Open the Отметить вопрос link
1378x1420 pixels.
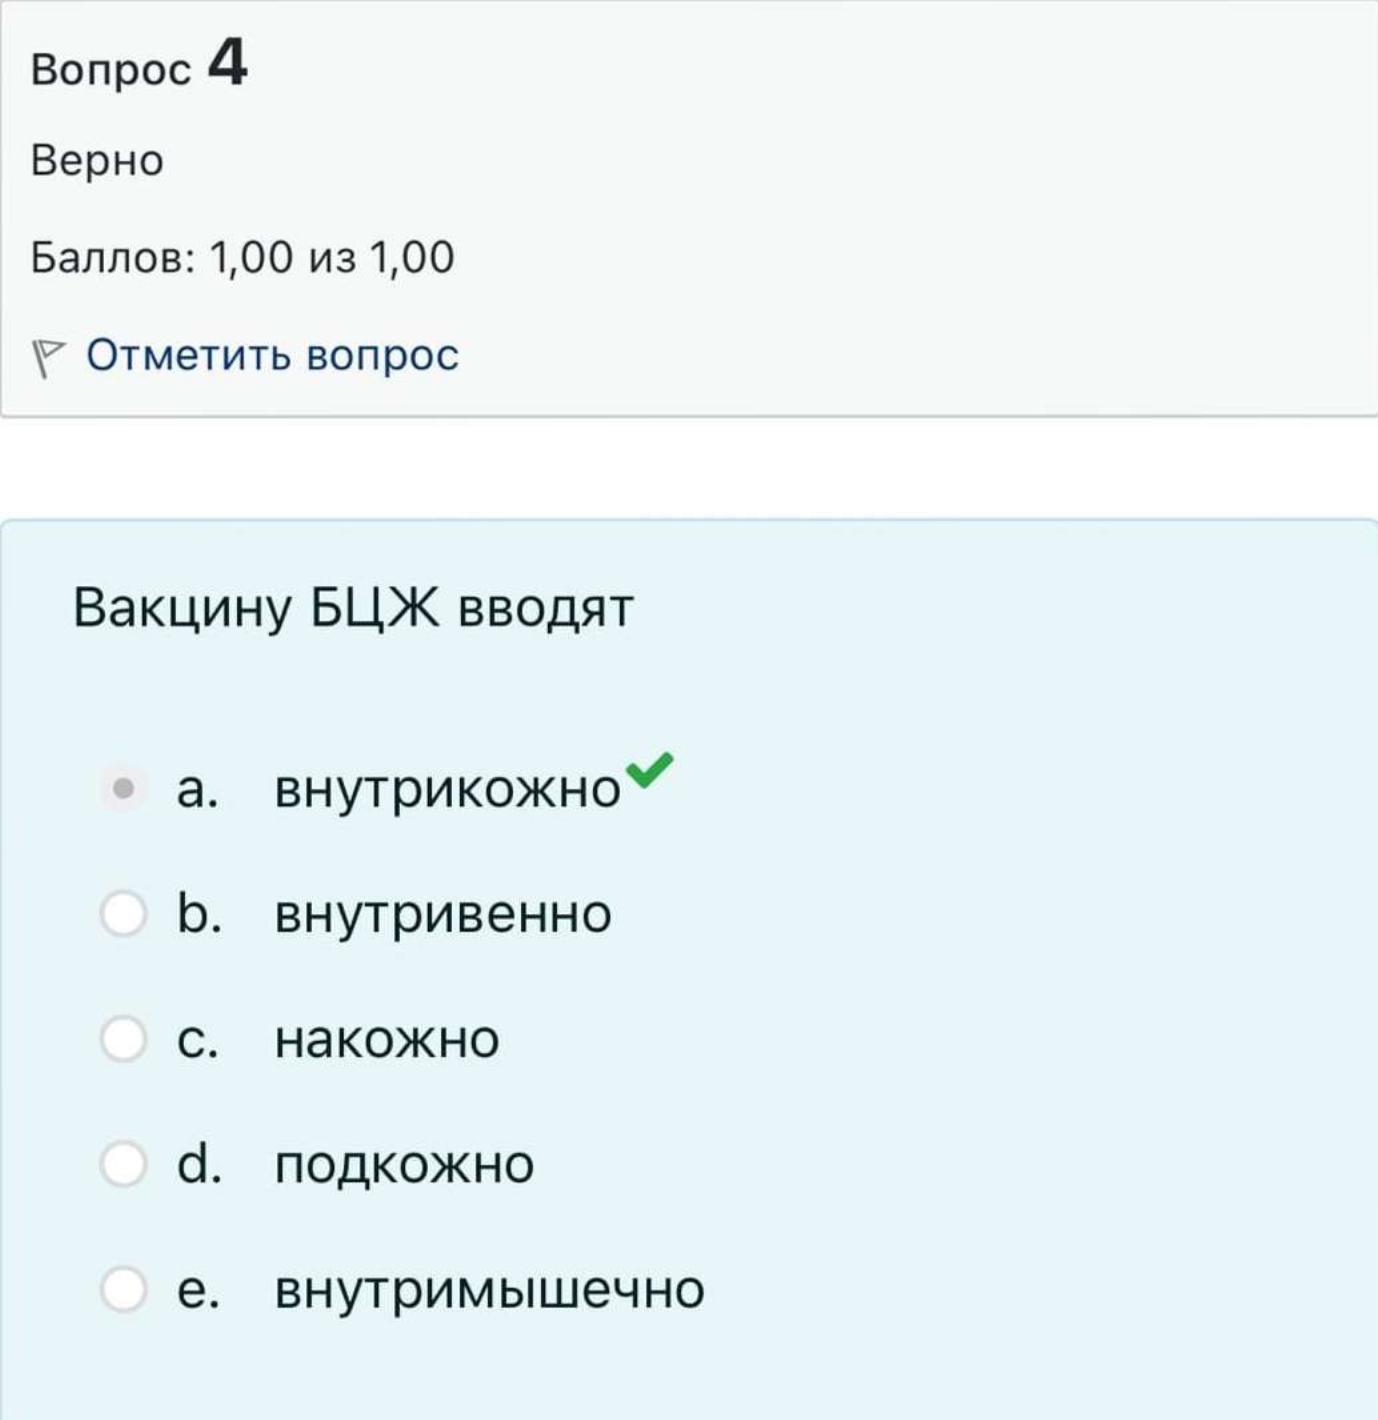(272, 355)
